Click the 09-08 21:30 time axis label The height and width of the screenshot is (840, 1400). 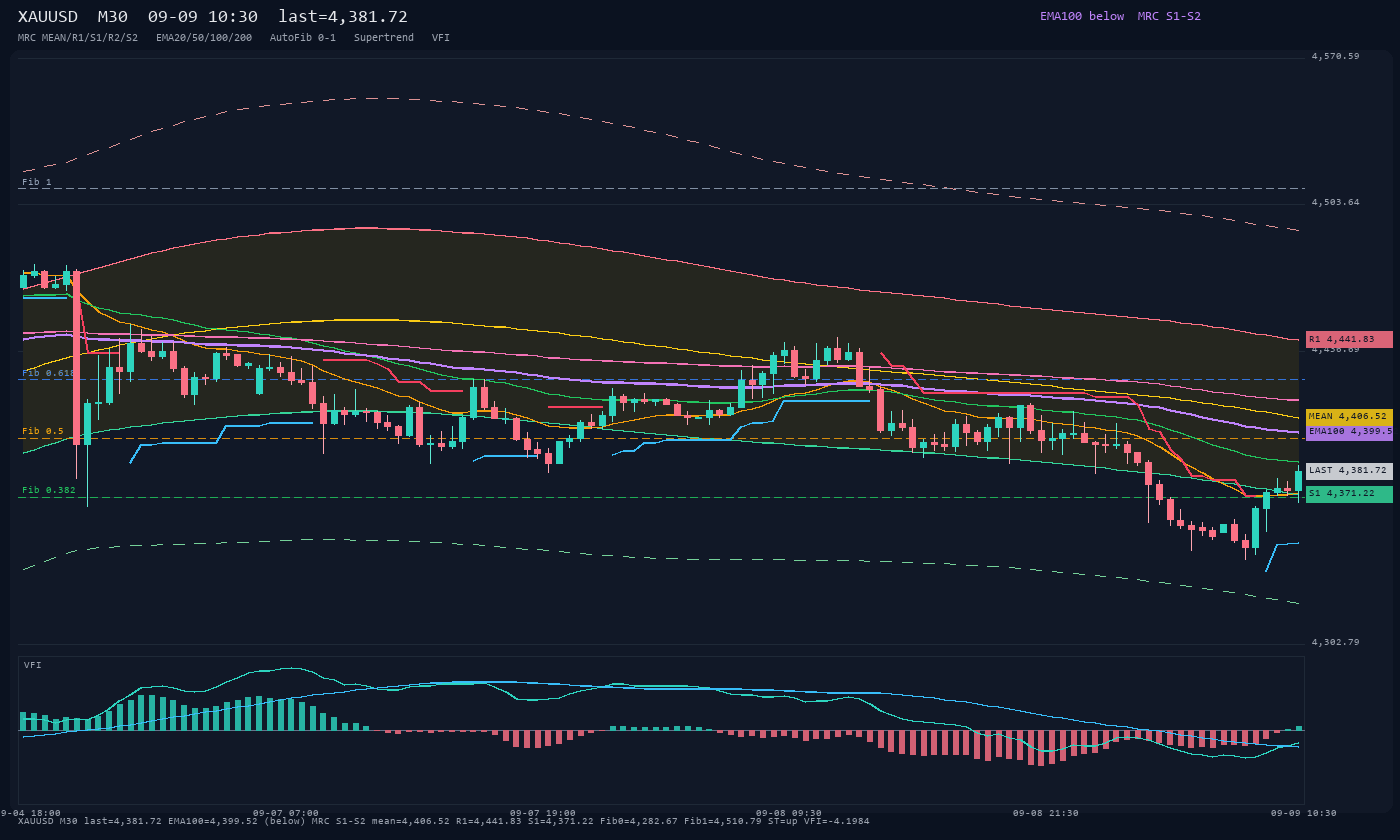pos(1046,813)
